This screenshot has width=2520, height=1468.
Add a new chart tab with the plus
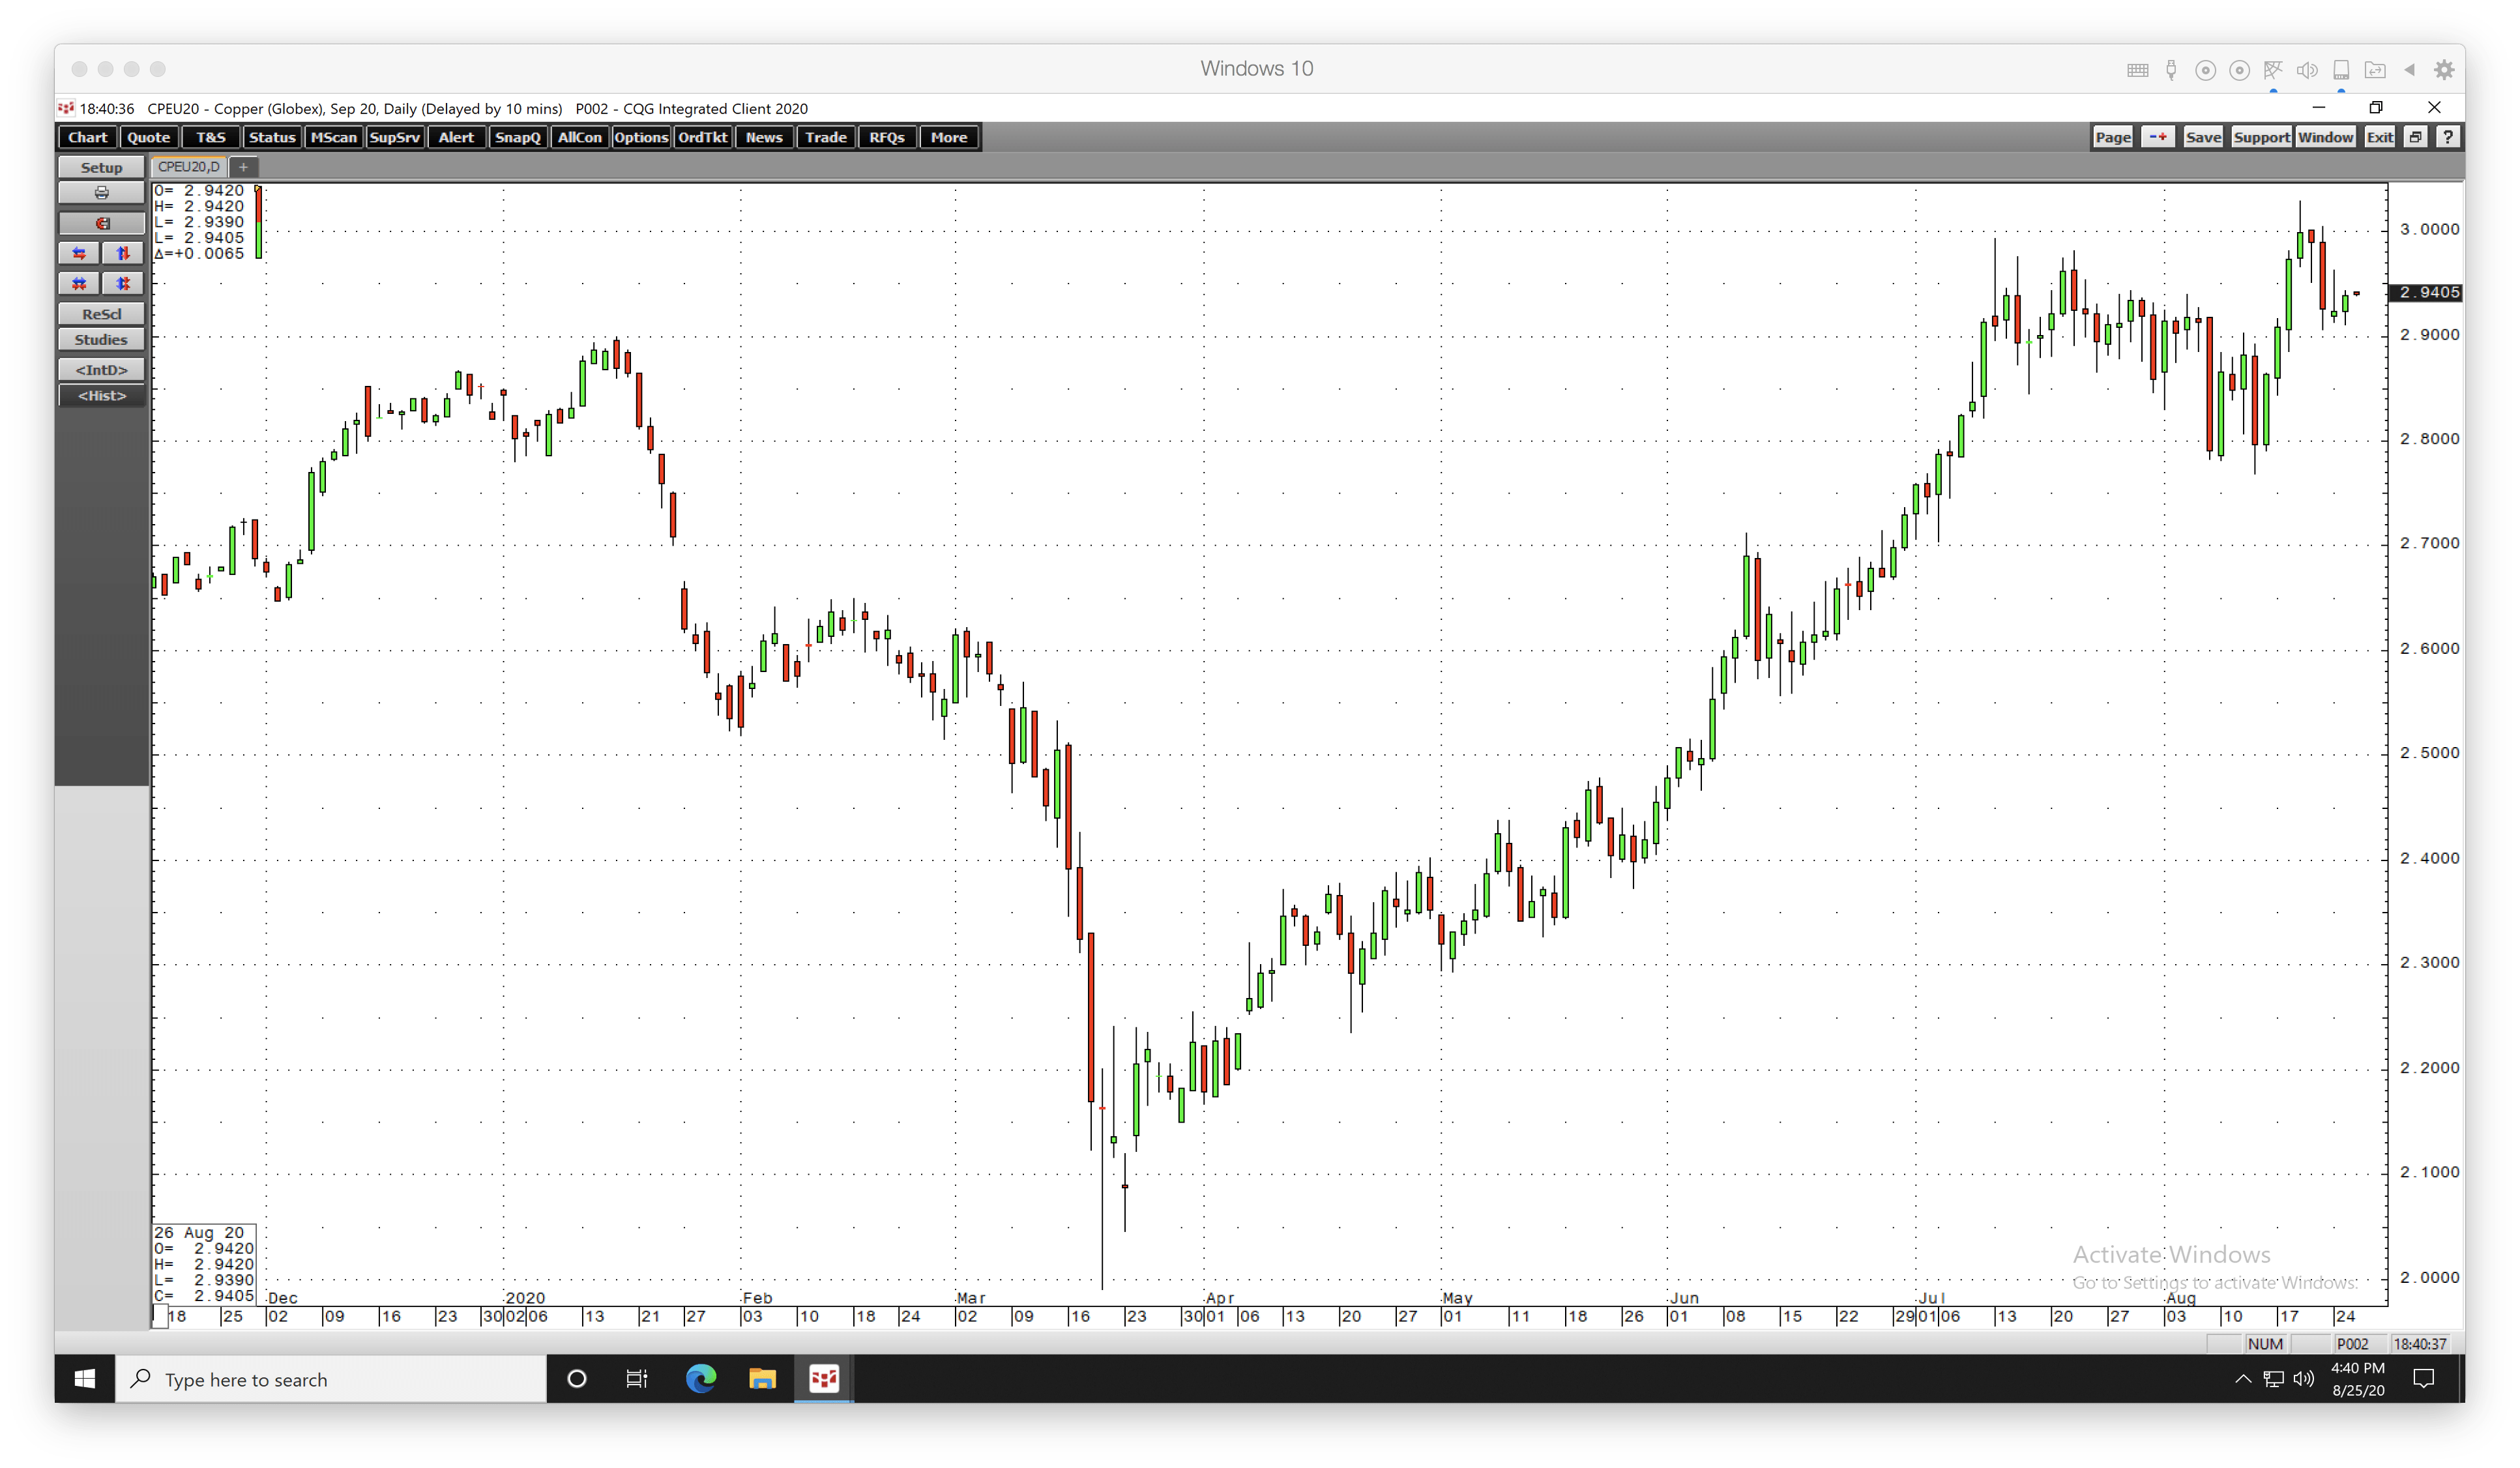[x=243, y=167]
